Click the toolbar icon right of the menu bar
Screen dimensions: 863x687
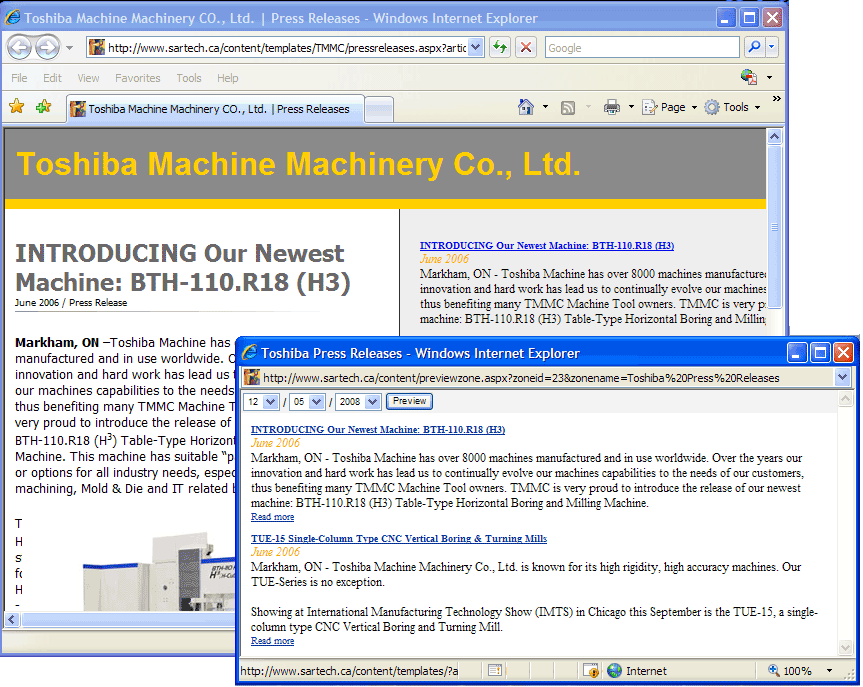click(x=749, y=77)
